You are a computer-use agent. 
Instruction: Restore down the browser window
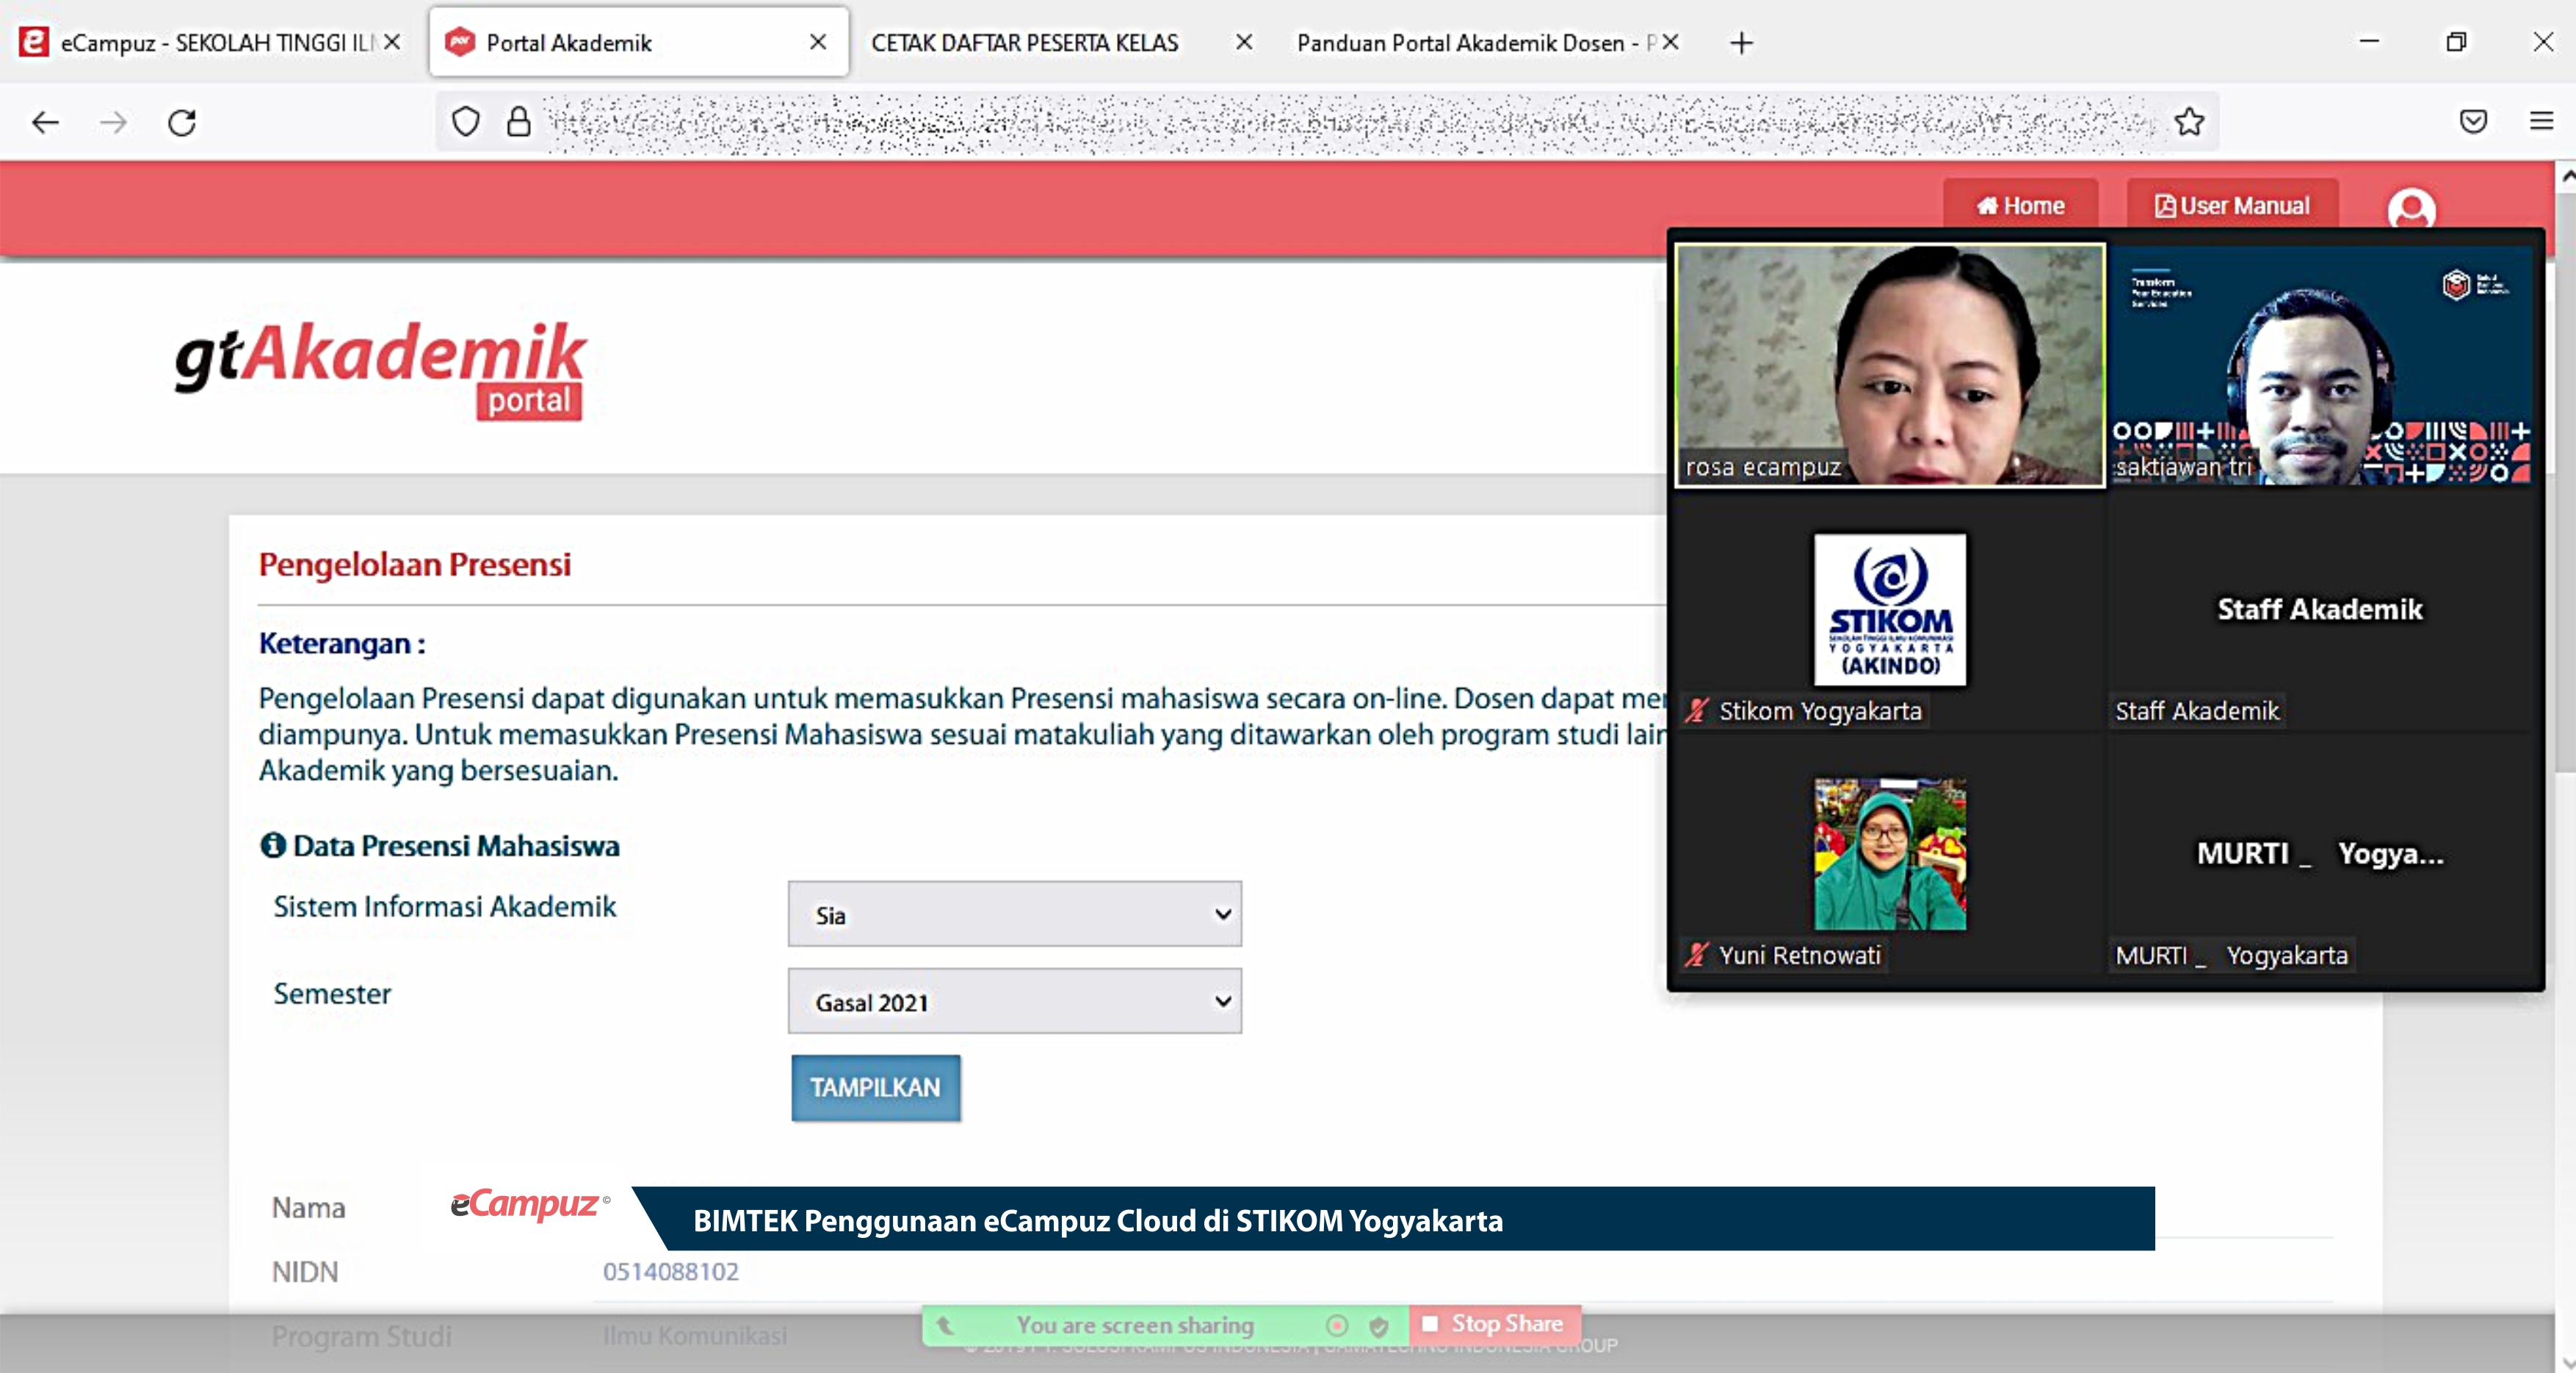point(2456,41)
